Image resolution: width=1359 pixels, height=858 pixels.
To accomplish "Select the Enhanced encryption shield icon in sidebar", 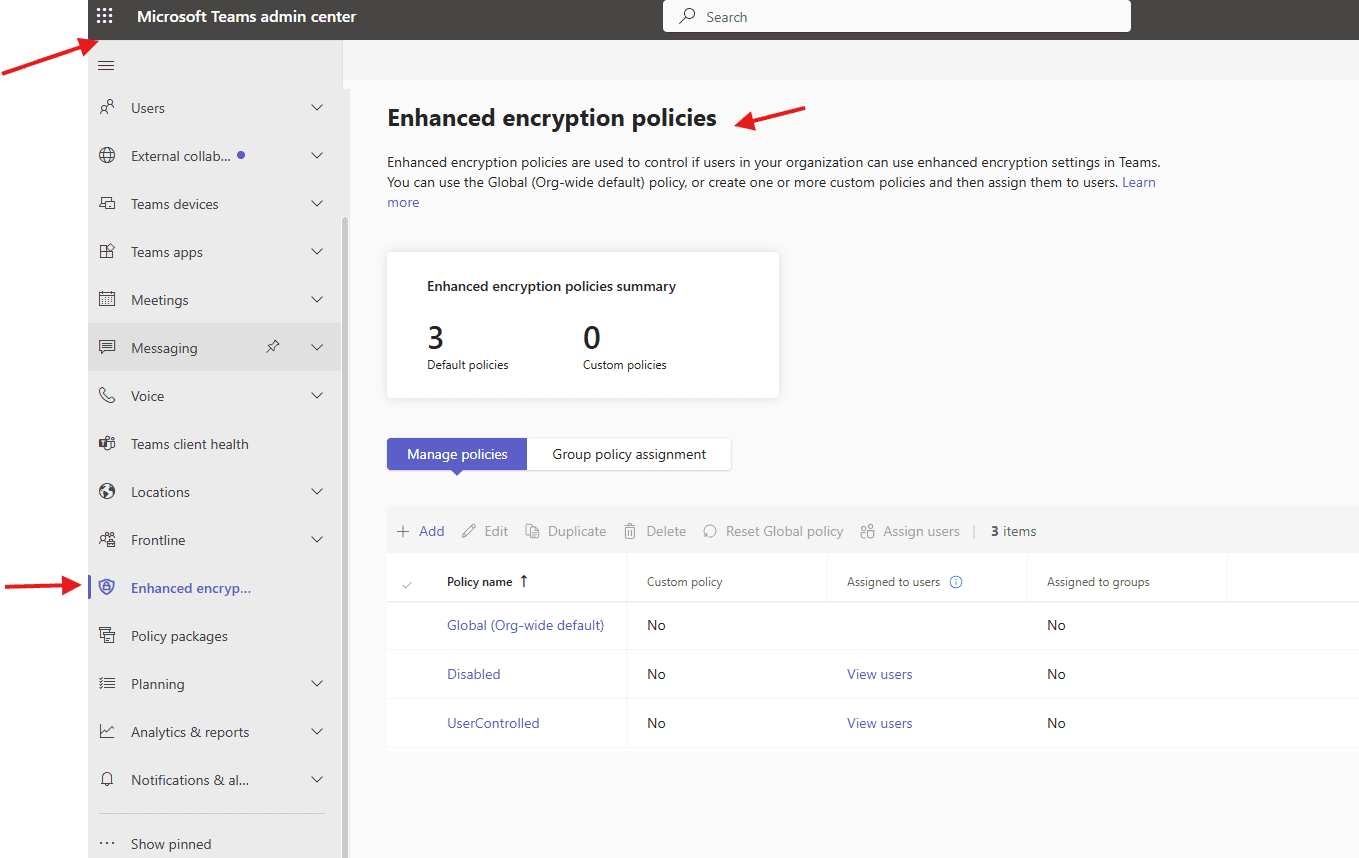I will coord(107,587).
